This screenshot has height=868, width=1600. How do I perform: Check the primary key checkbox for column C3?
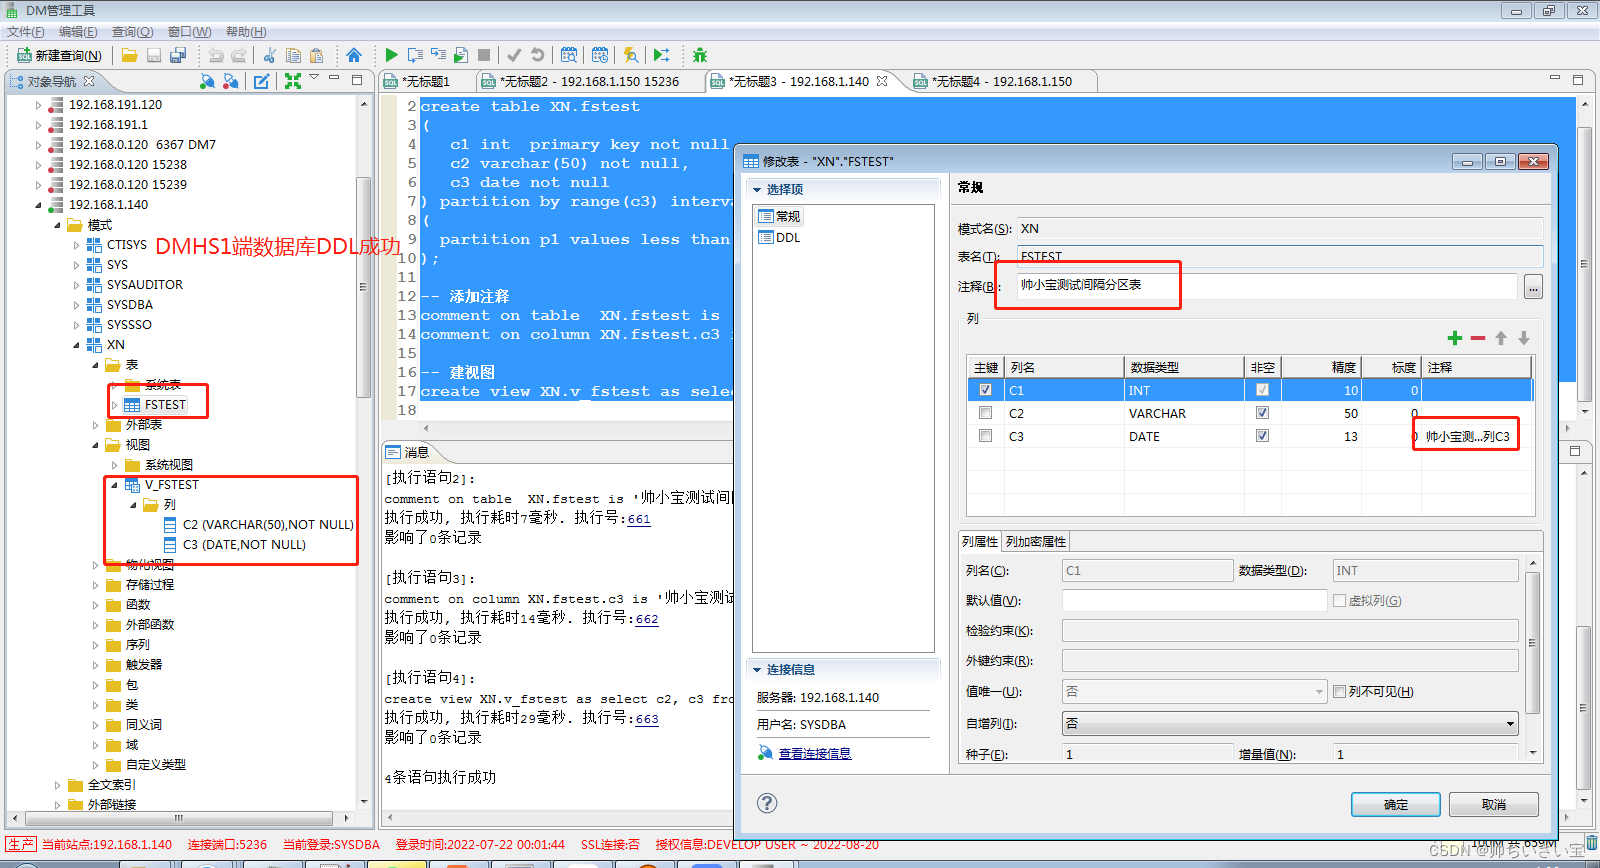pyautogui.click(x=986, y=436)
